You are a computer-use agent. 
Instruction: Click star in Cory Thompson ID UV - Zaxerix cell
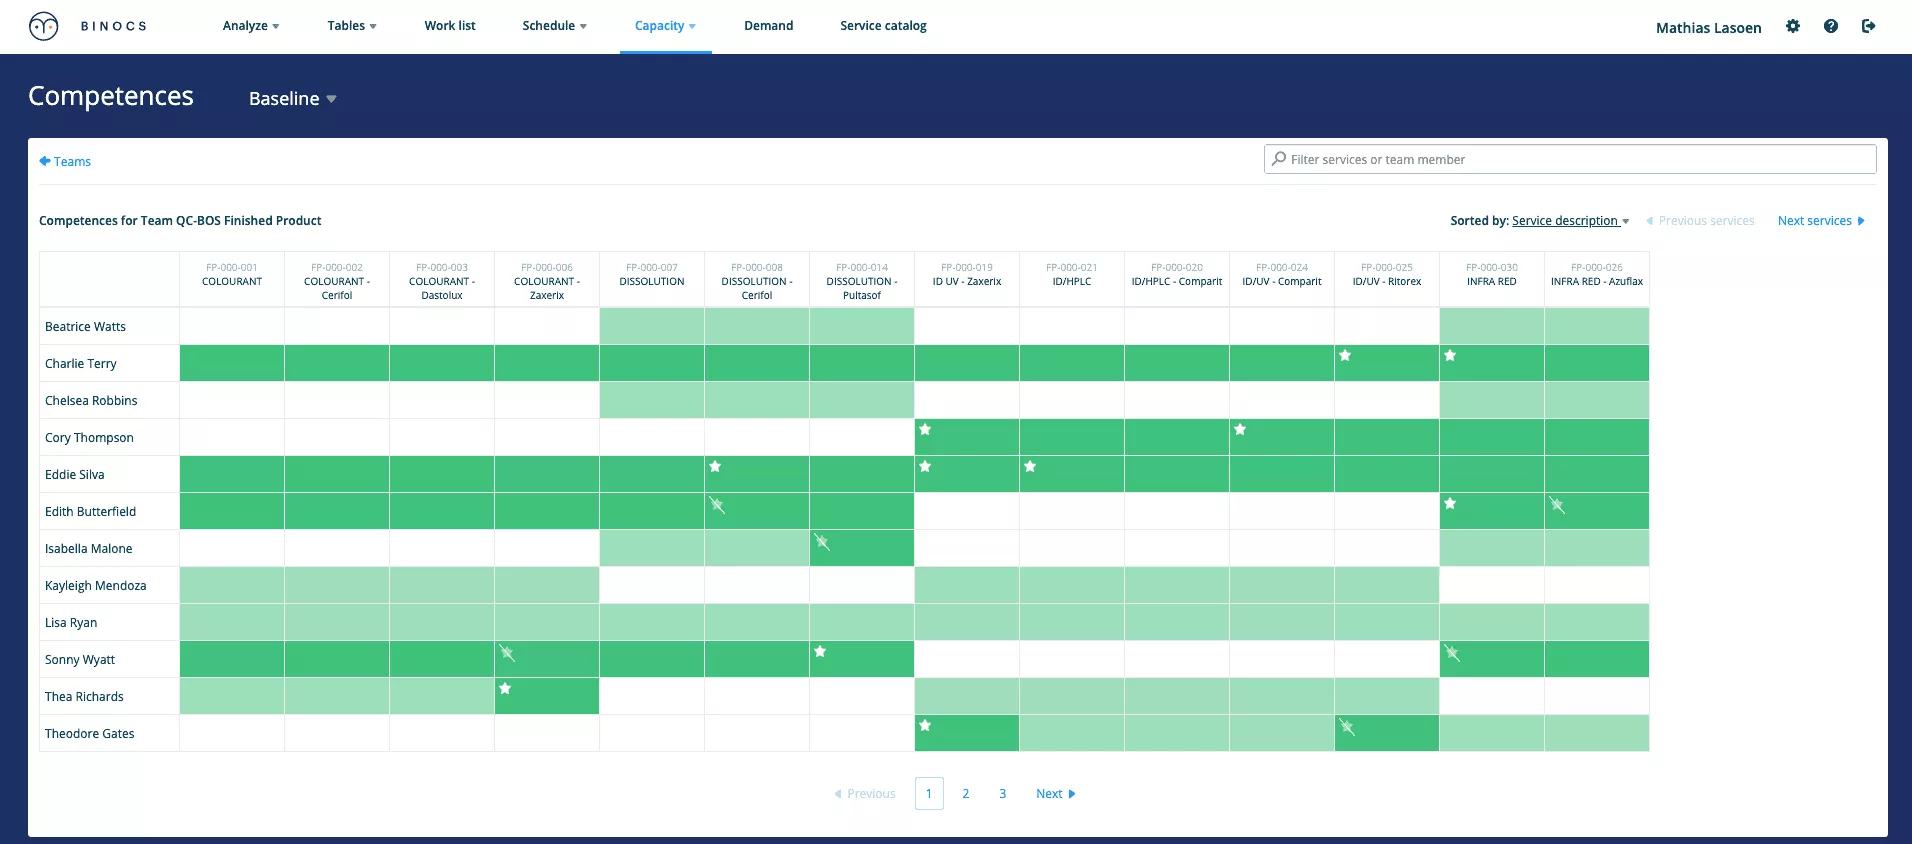925,429
